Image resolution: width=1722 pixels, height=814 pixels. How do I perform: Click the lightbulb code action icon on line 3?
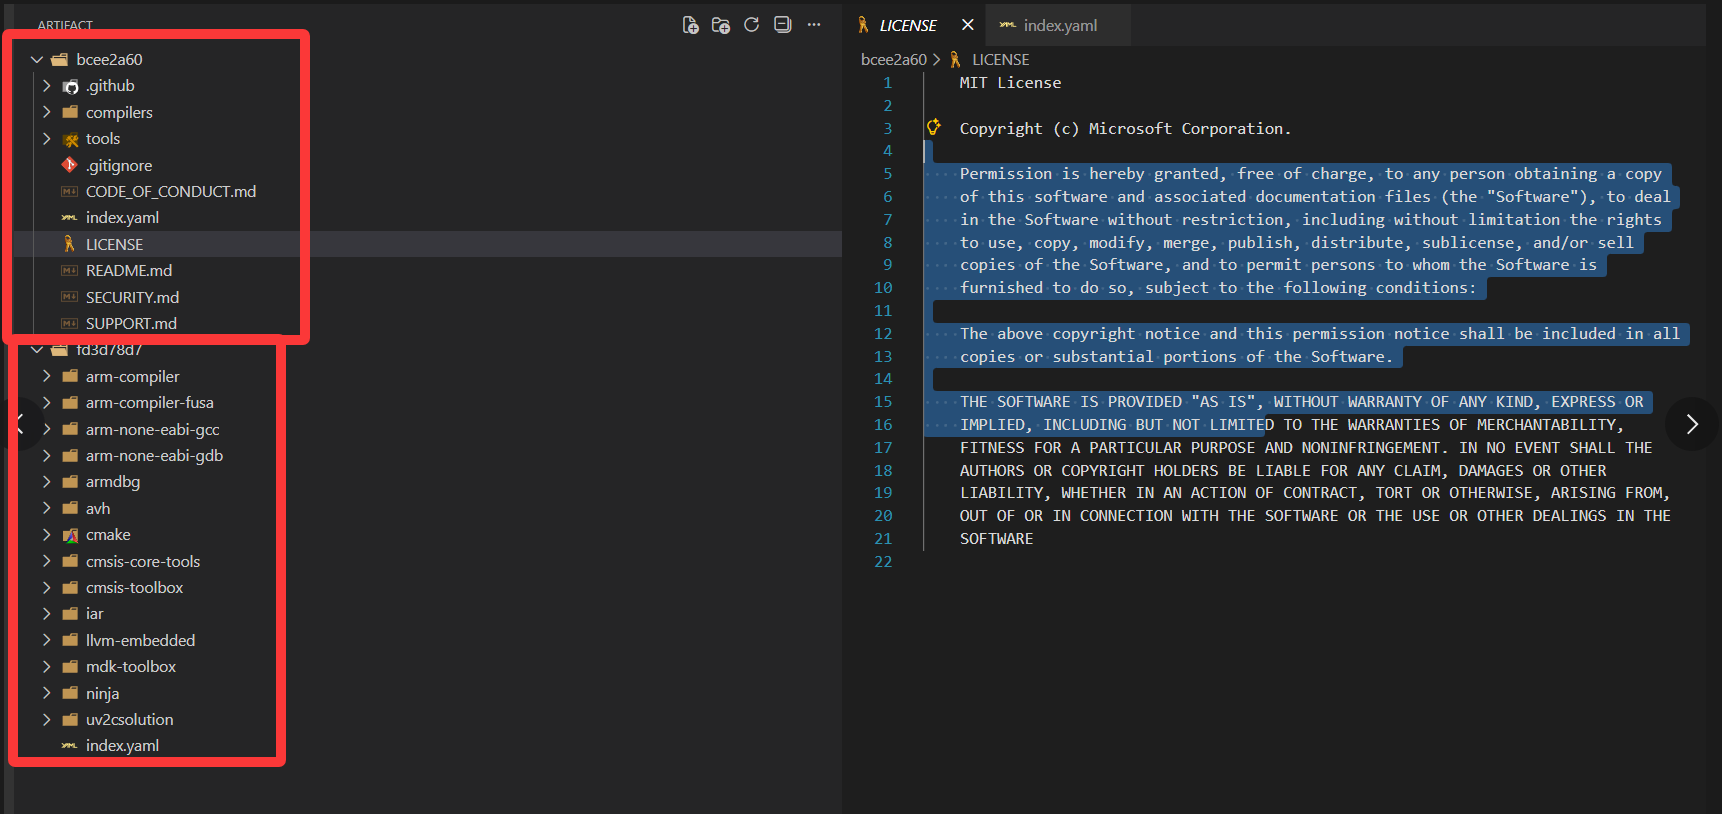[x=934, y=127]
